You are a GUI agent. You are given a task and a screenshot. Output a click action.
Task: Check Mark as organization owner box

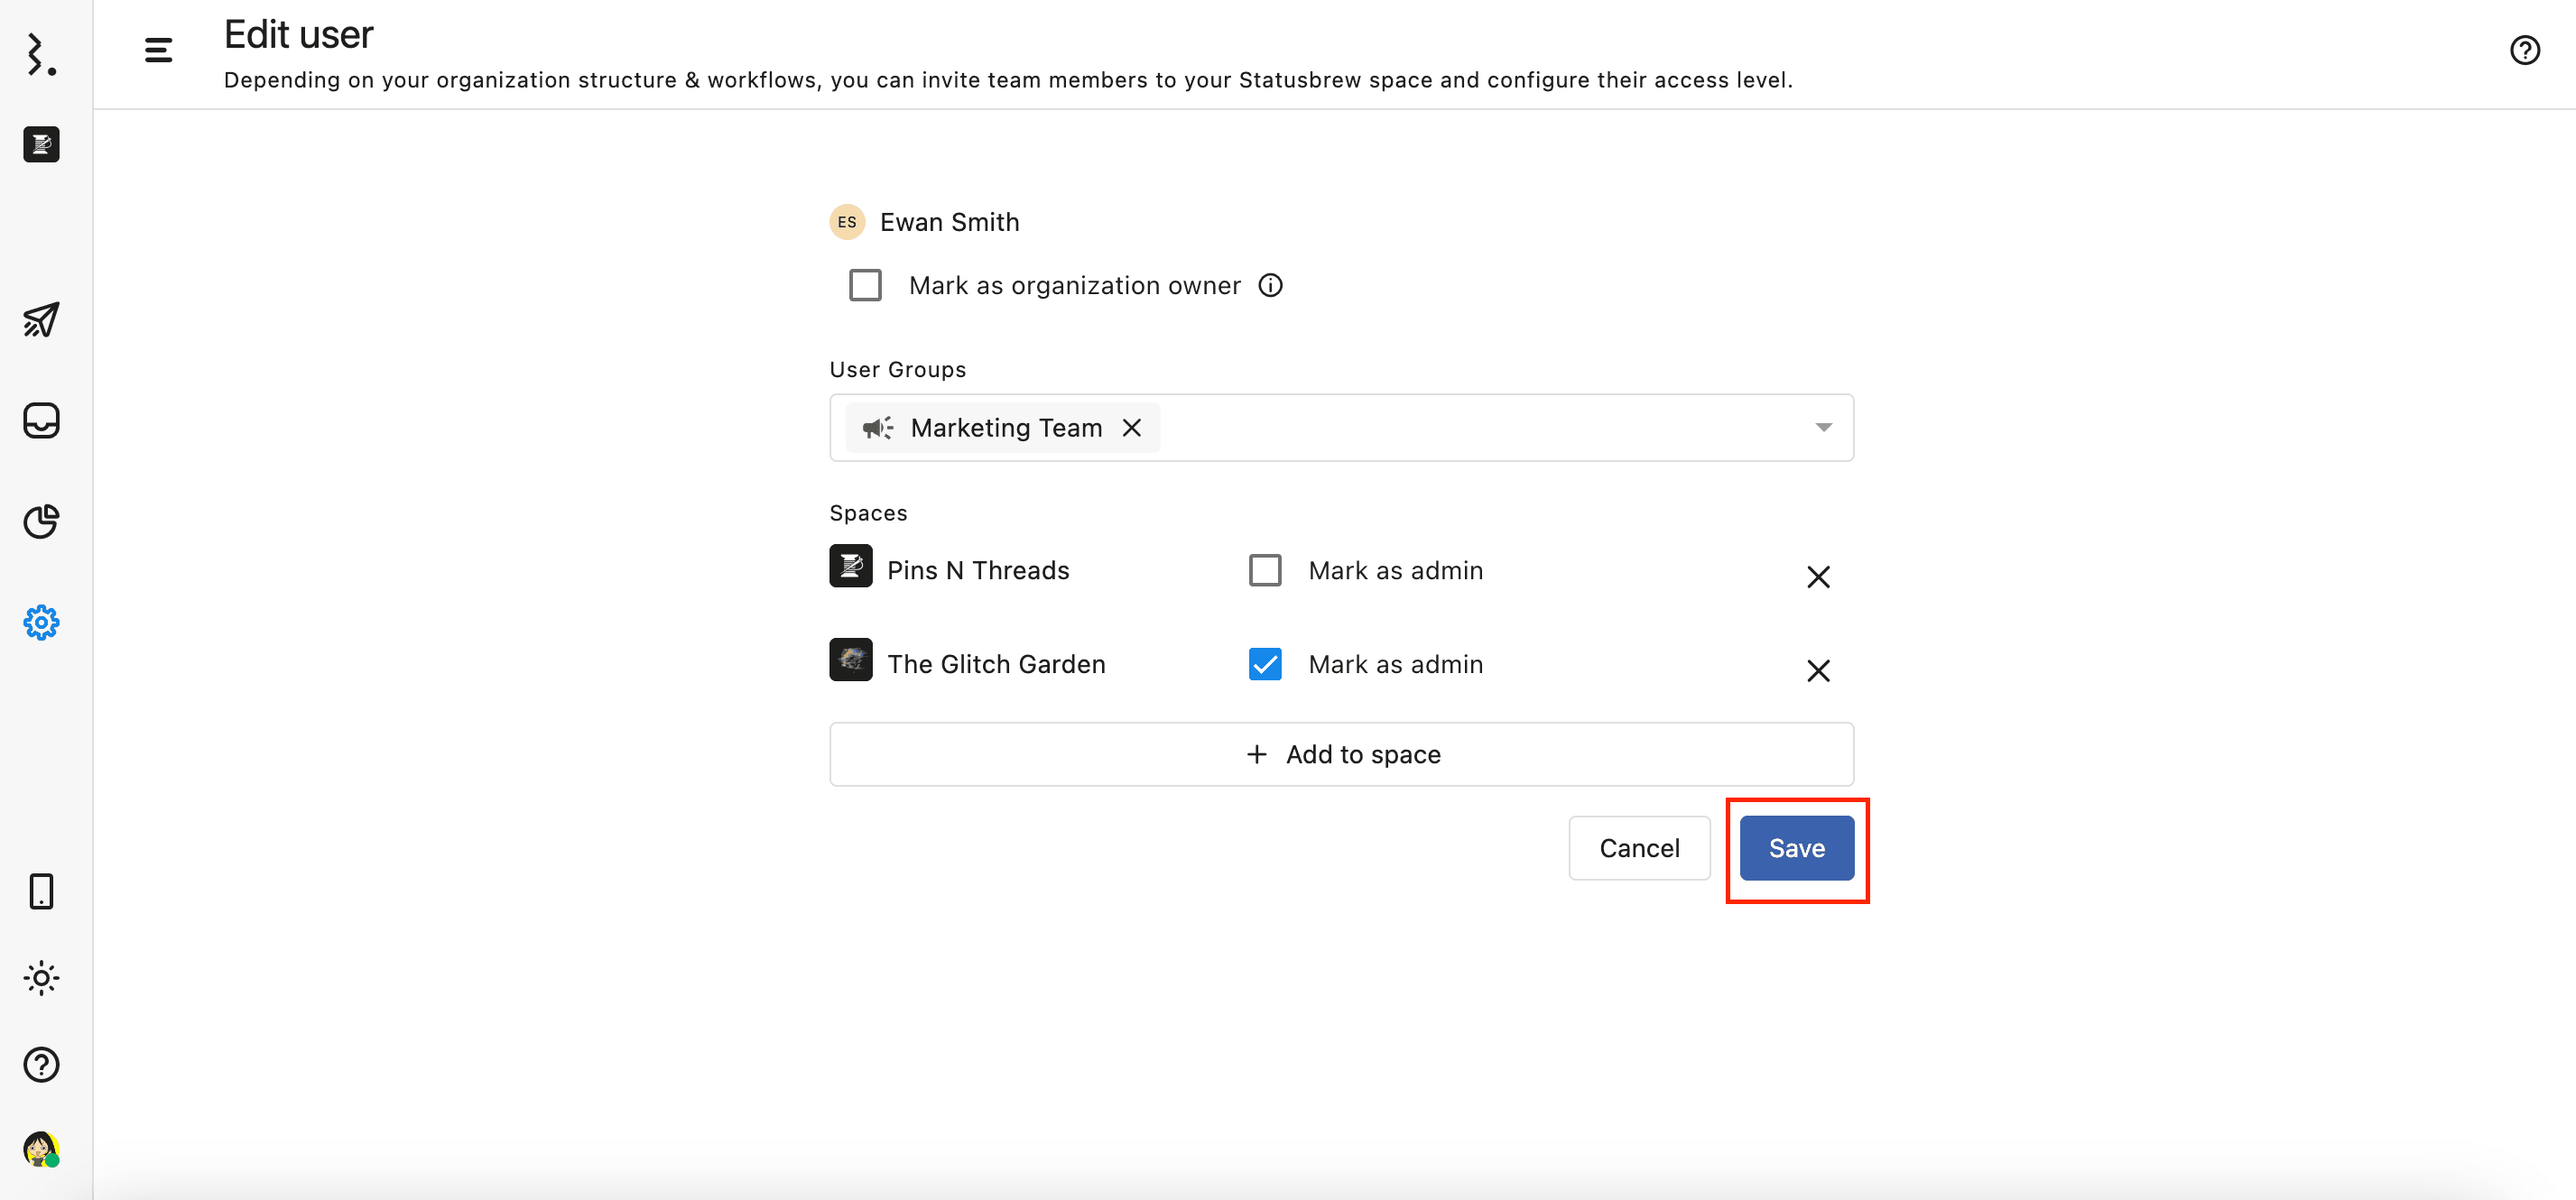pyautogui.click(x=865, y=286)
